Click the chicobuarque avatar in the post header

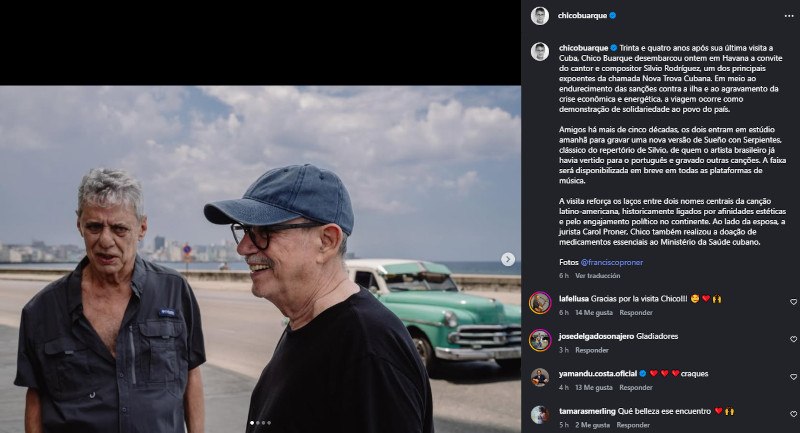(540, 15)
